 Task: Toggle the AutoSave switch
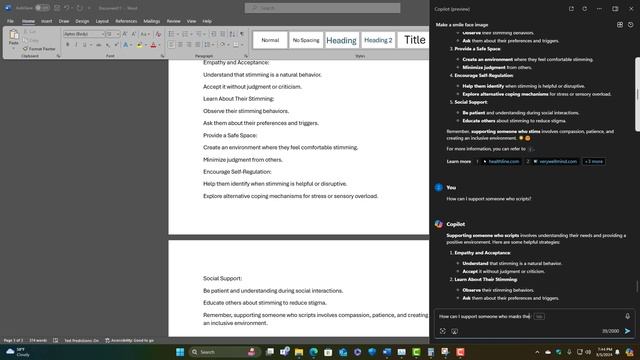pos(42,8)
